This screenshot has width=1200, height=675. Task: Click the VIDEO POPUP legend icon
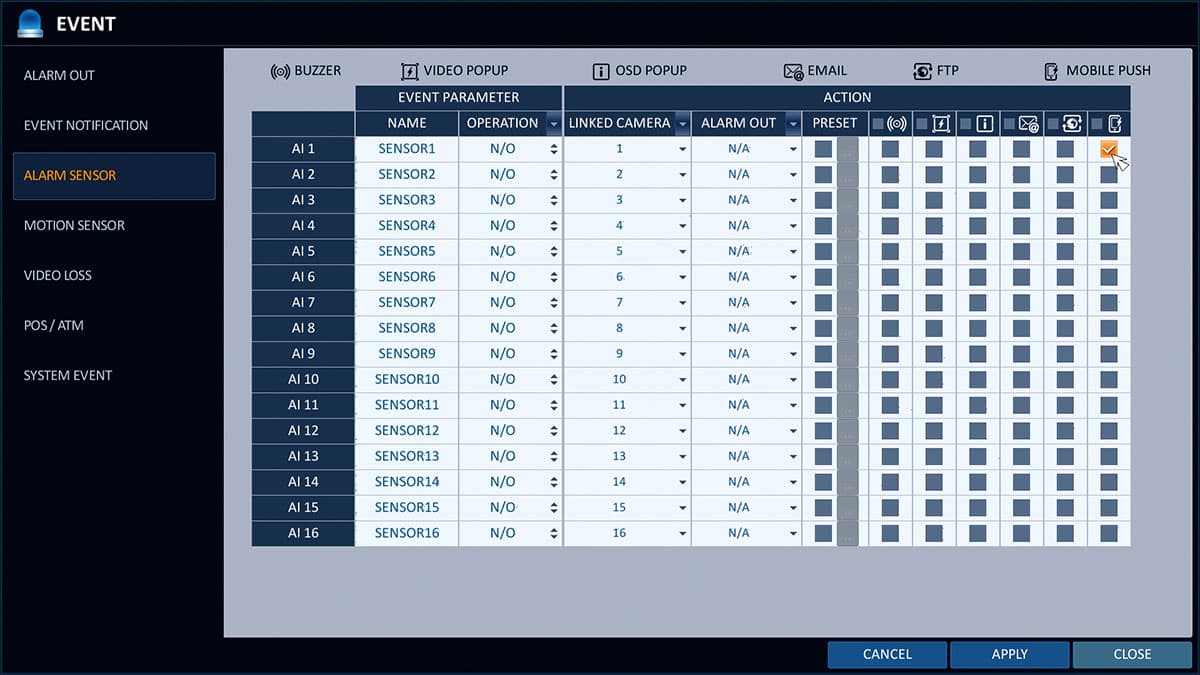(408, 71)
